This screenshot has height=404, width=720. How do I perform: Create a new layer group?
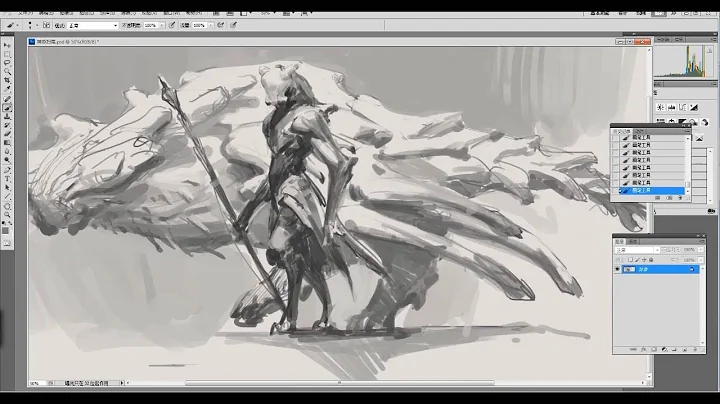tap(674, 349)
